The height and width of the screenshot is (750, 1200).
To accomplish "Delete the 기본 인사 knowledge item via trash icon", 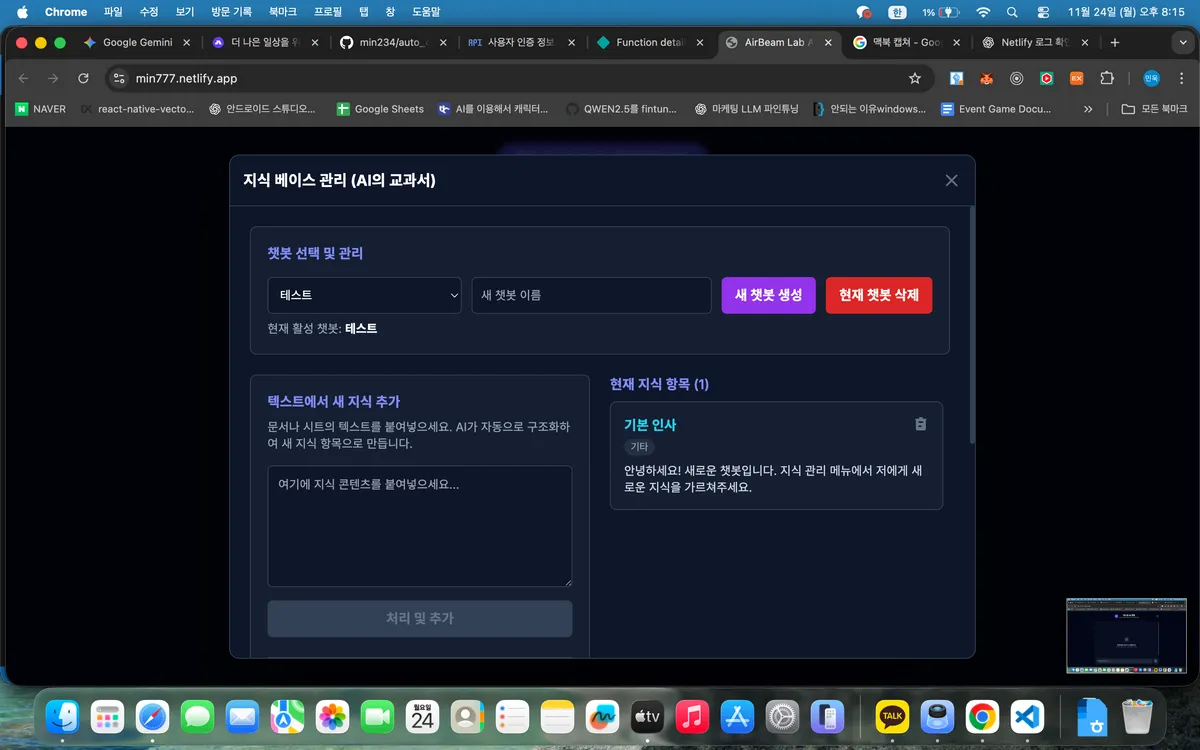I will click(x=920, y=424).
